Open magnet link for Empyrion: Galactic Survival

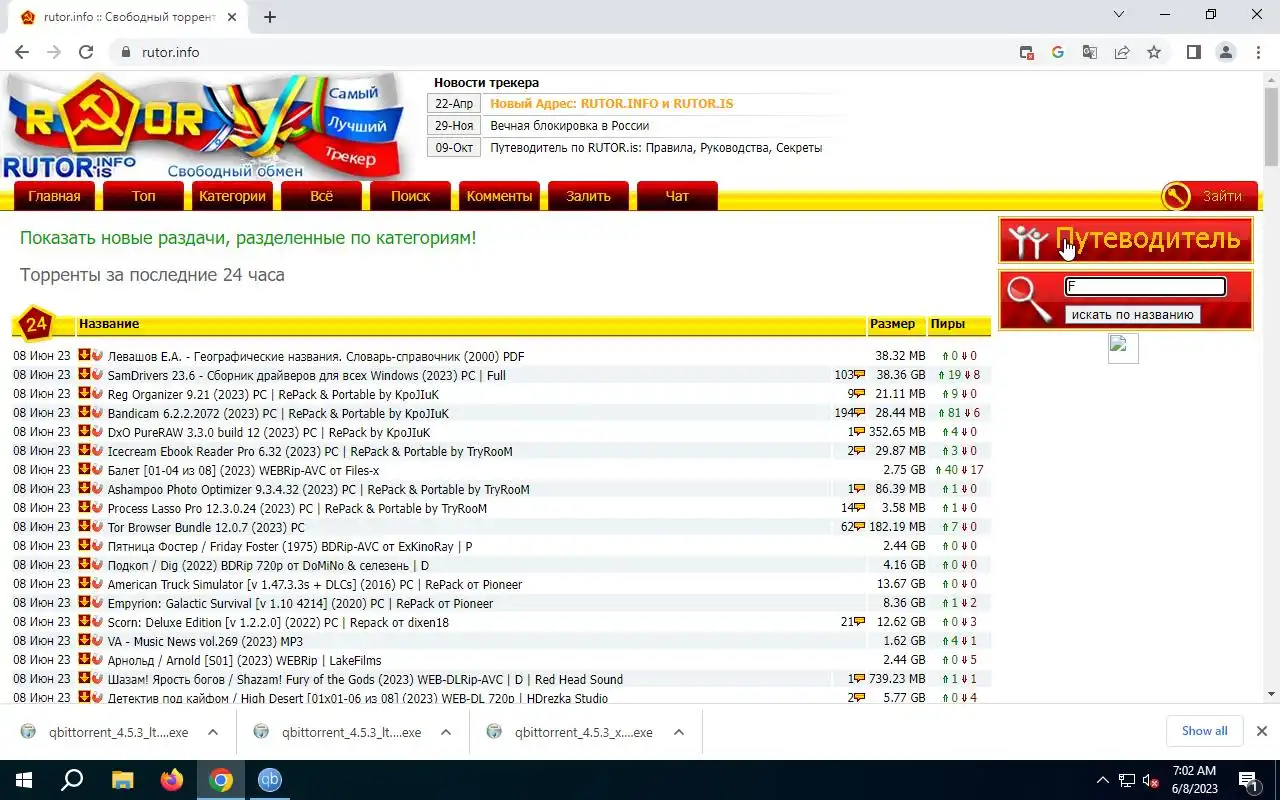coord(98,603)
